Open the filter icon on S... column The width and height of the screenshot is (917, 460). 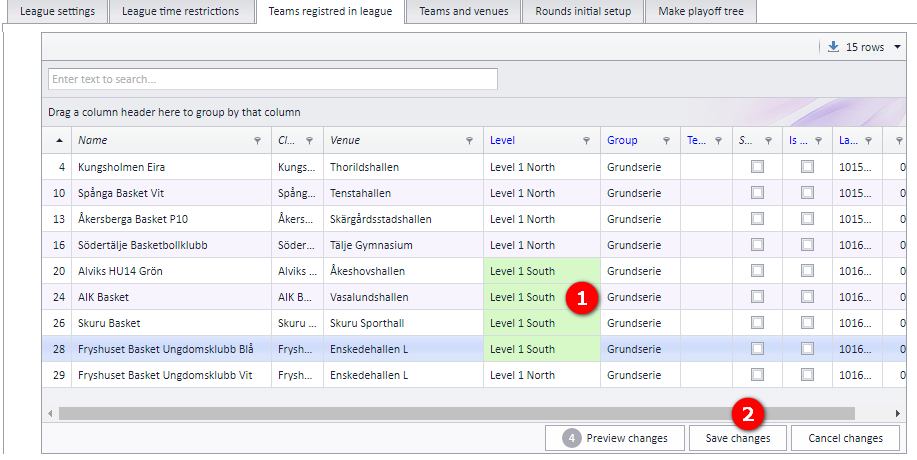768,141
